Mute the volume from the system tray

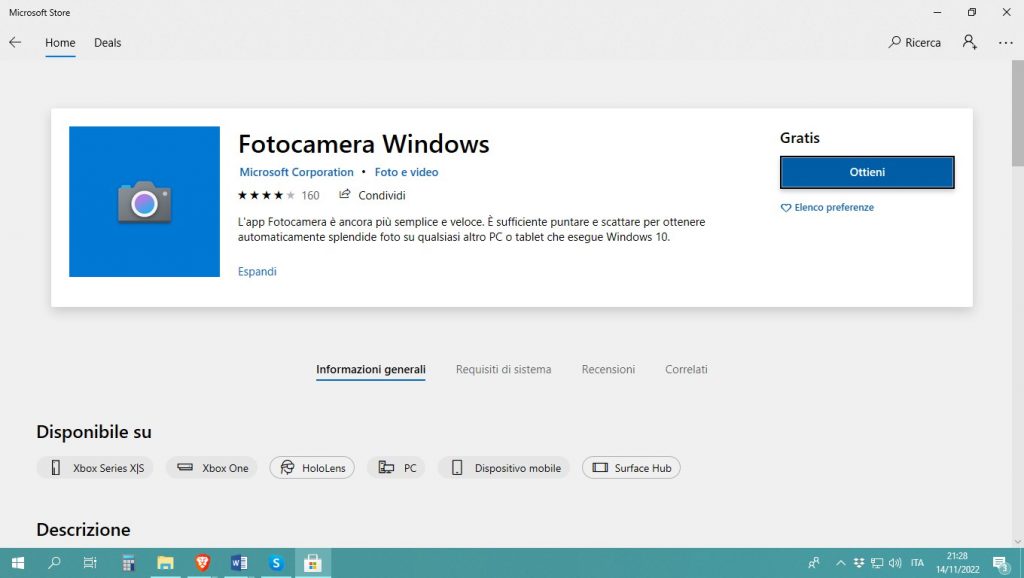896,564
